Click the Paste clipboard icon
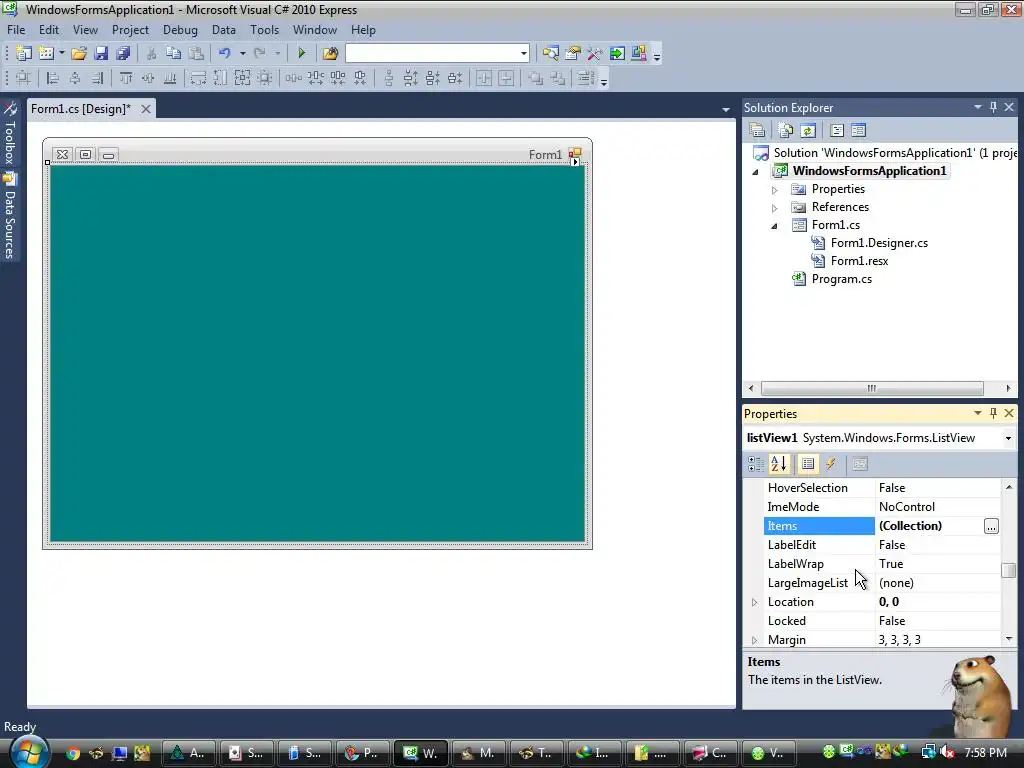 (x=196, y=54)
